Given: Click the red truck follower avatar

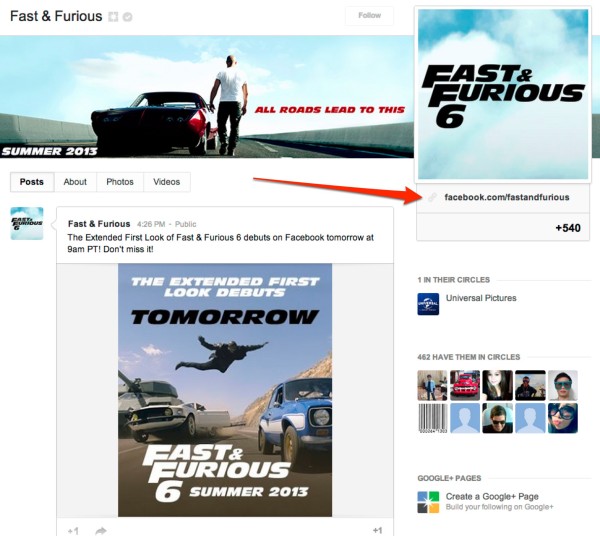Looking at the screenshot, I should click(x=465, y=385).
